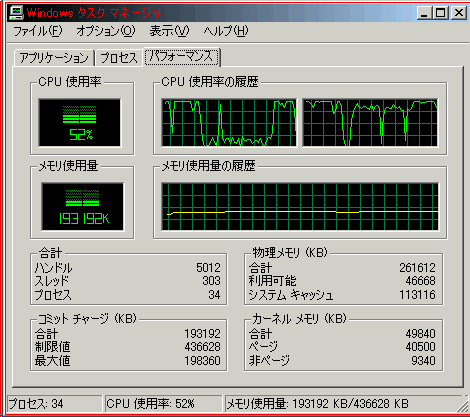Select the パフォーマンス tab
The height and width of the screenshot is (417, 470).
[182, 57]
